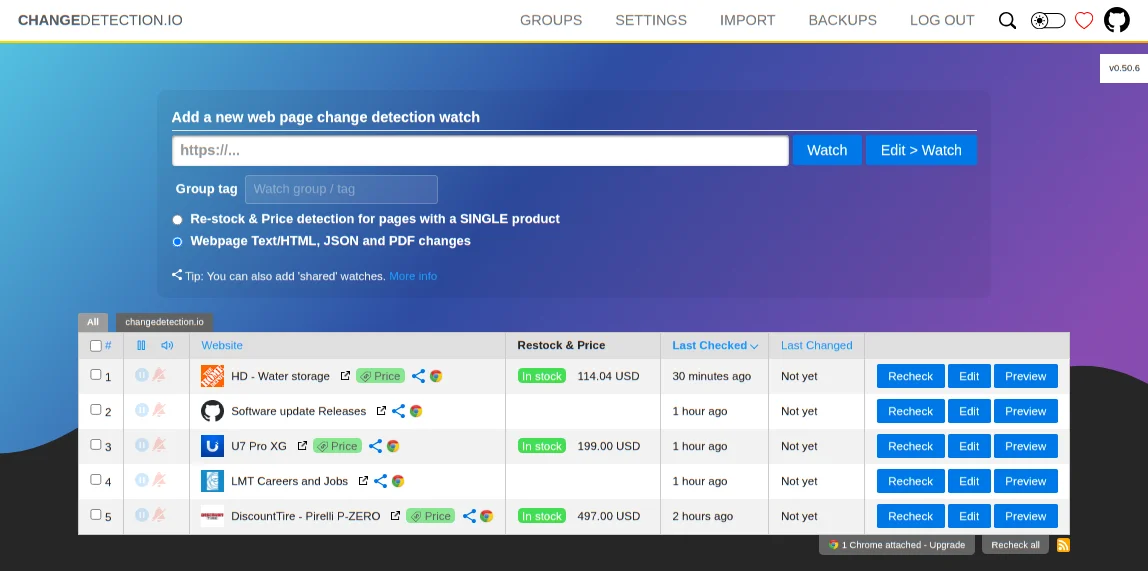Click the GitHub logo in header
The height and width of the screenshot is (571, 1148).
[x=1116, y=20]
